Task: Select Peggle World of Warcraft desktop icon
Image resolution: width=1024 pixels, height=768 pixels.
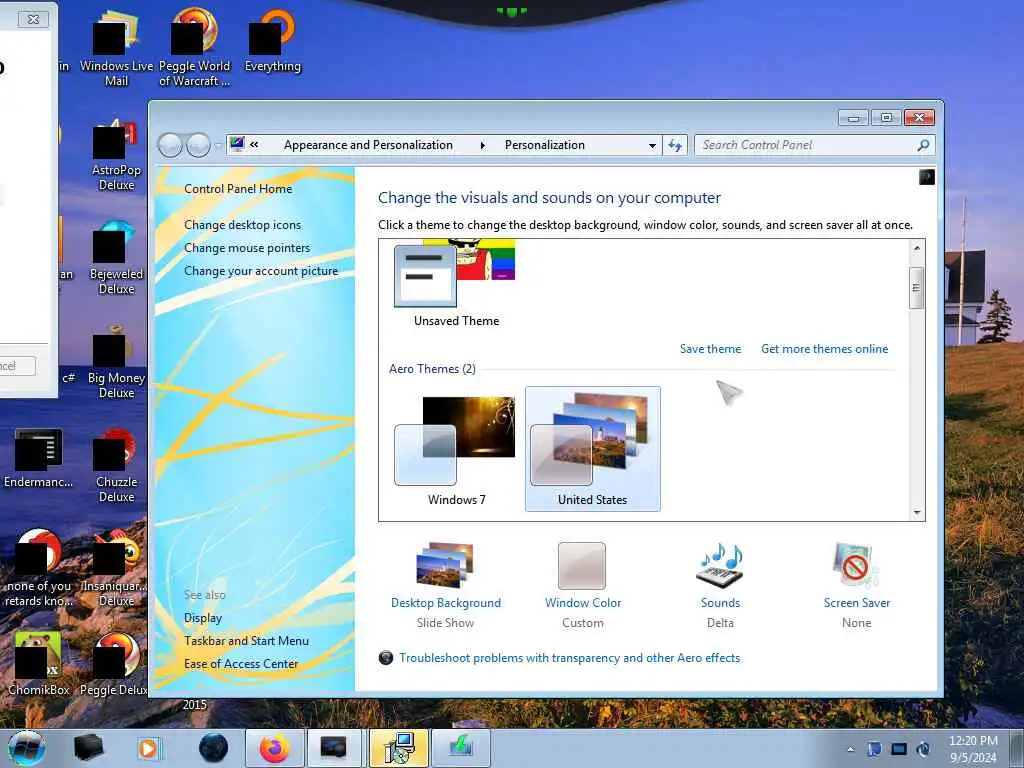Action: coord(194,50)
